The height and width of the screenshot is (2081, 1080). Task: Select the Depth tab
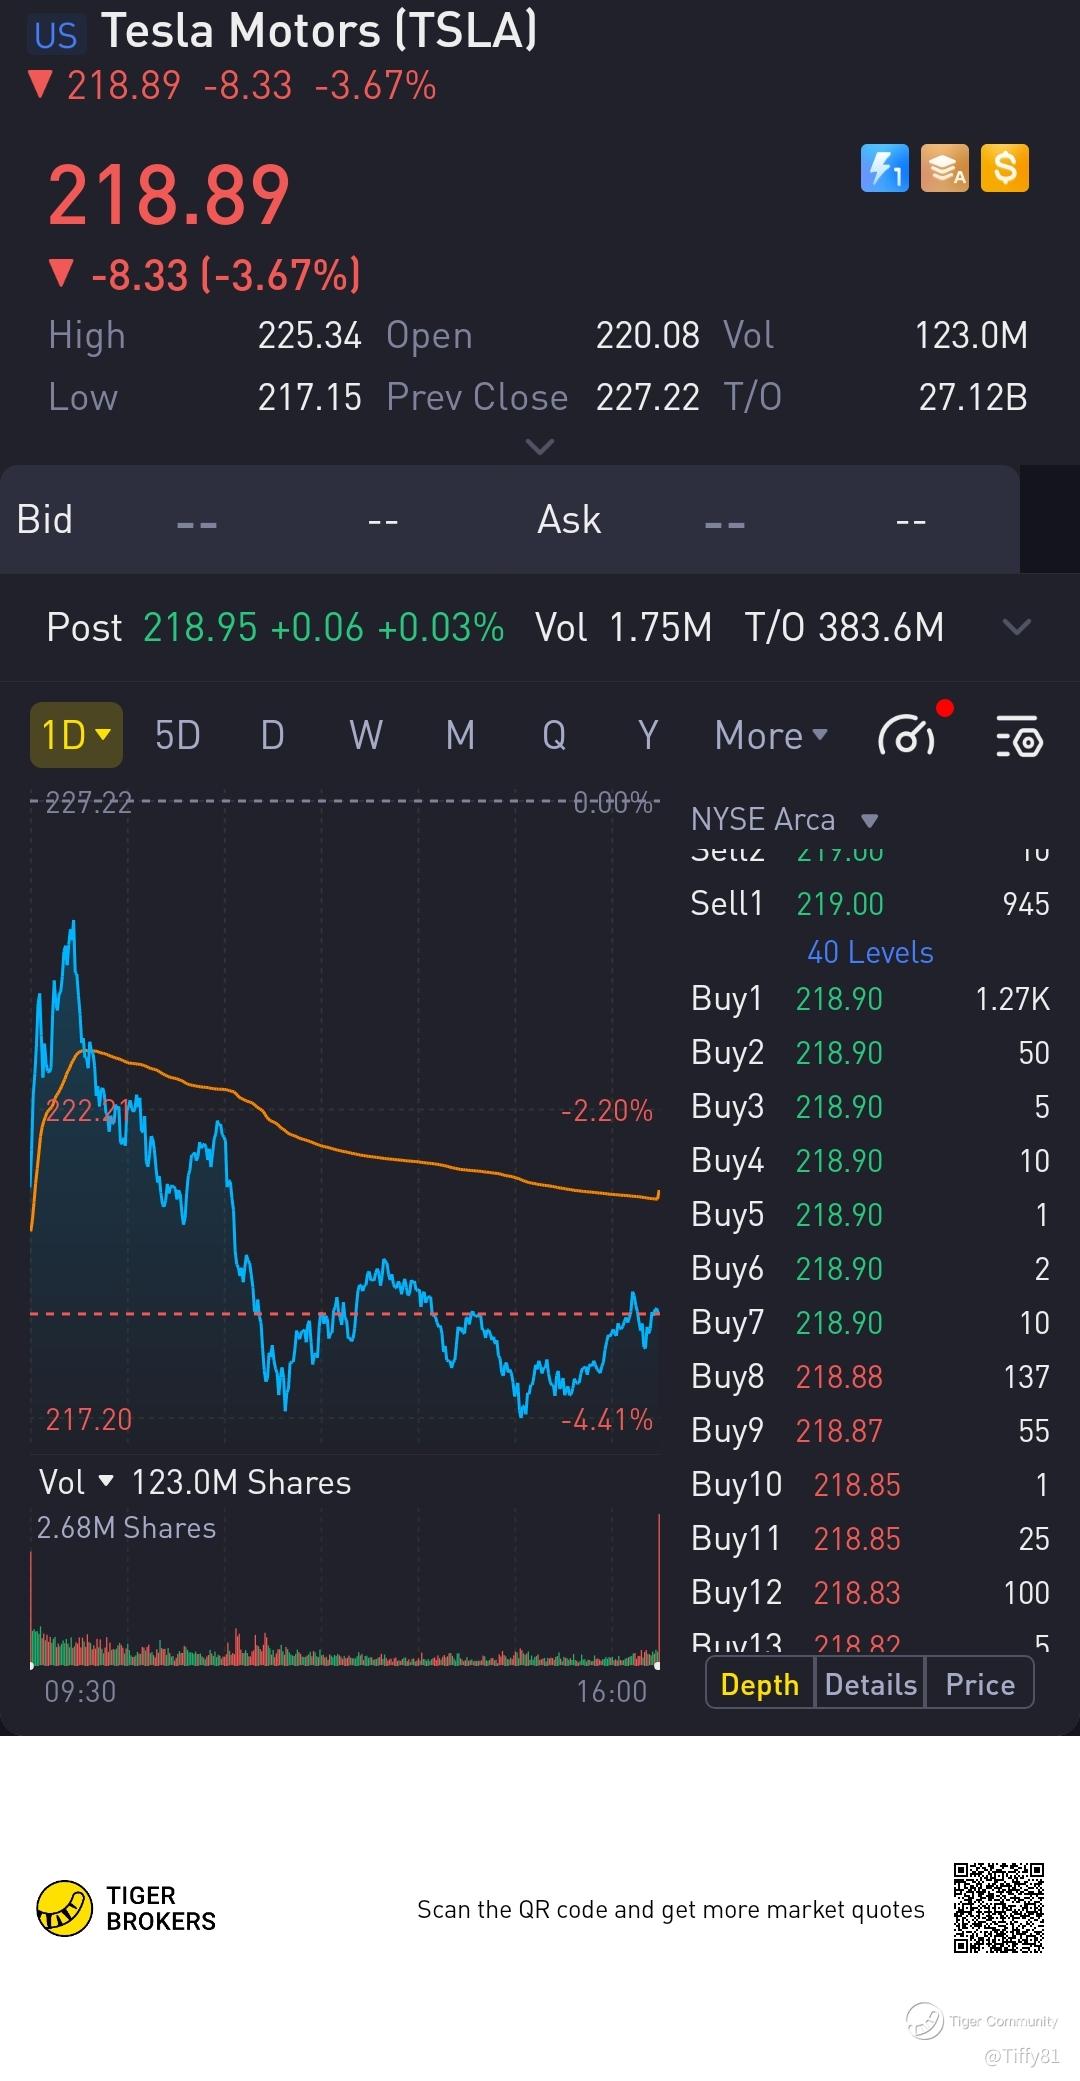760,1684
